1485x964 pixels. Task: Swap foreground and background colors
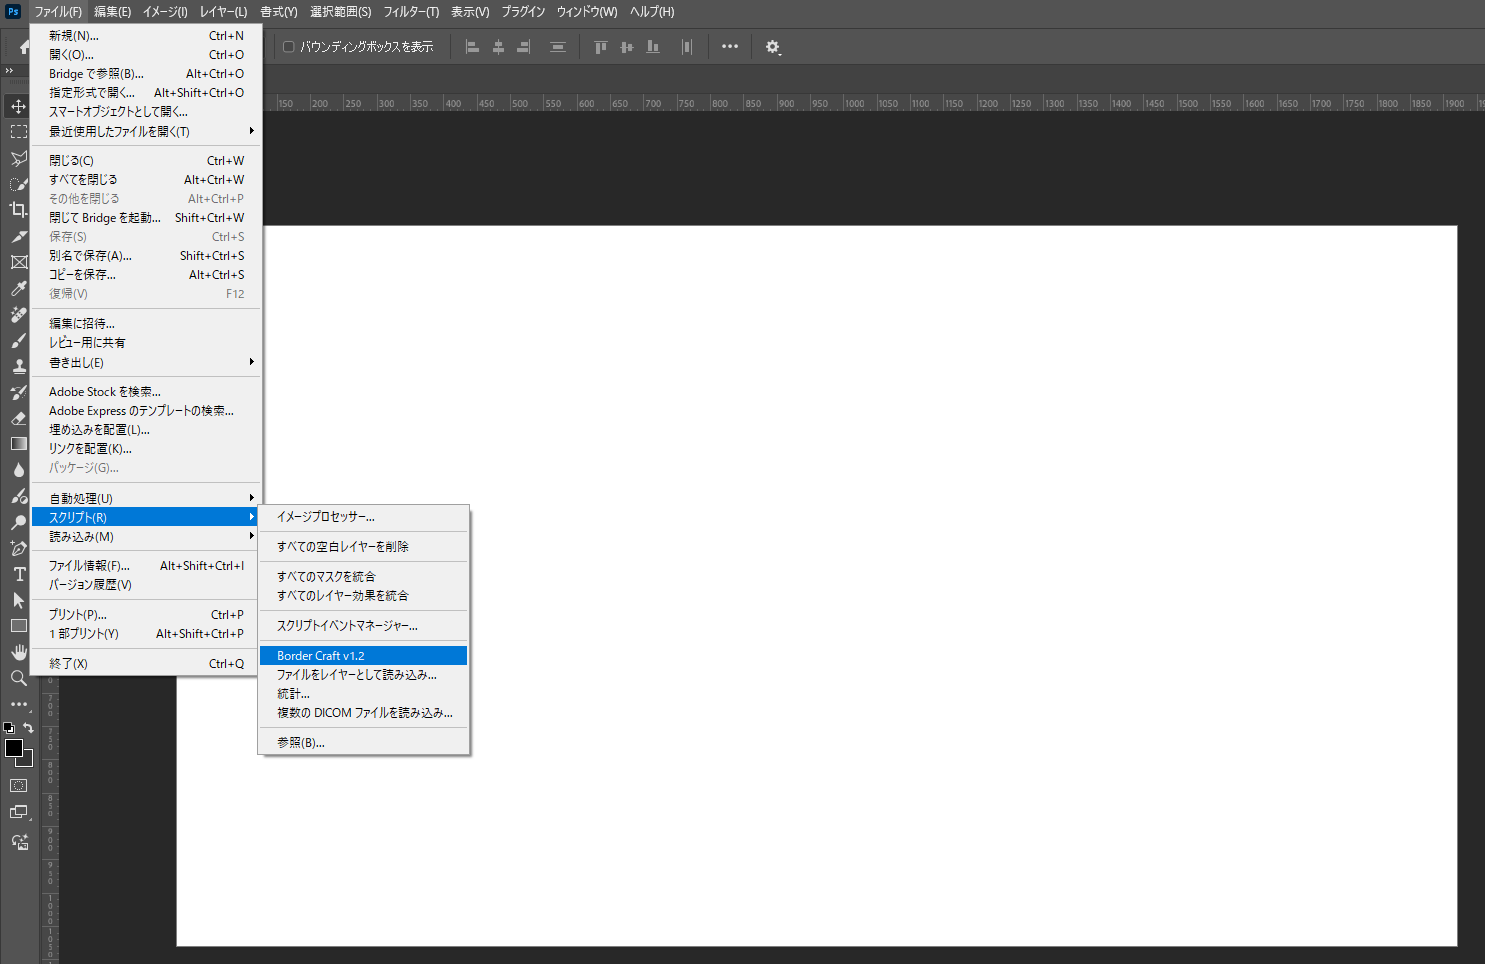click(28, 728)
